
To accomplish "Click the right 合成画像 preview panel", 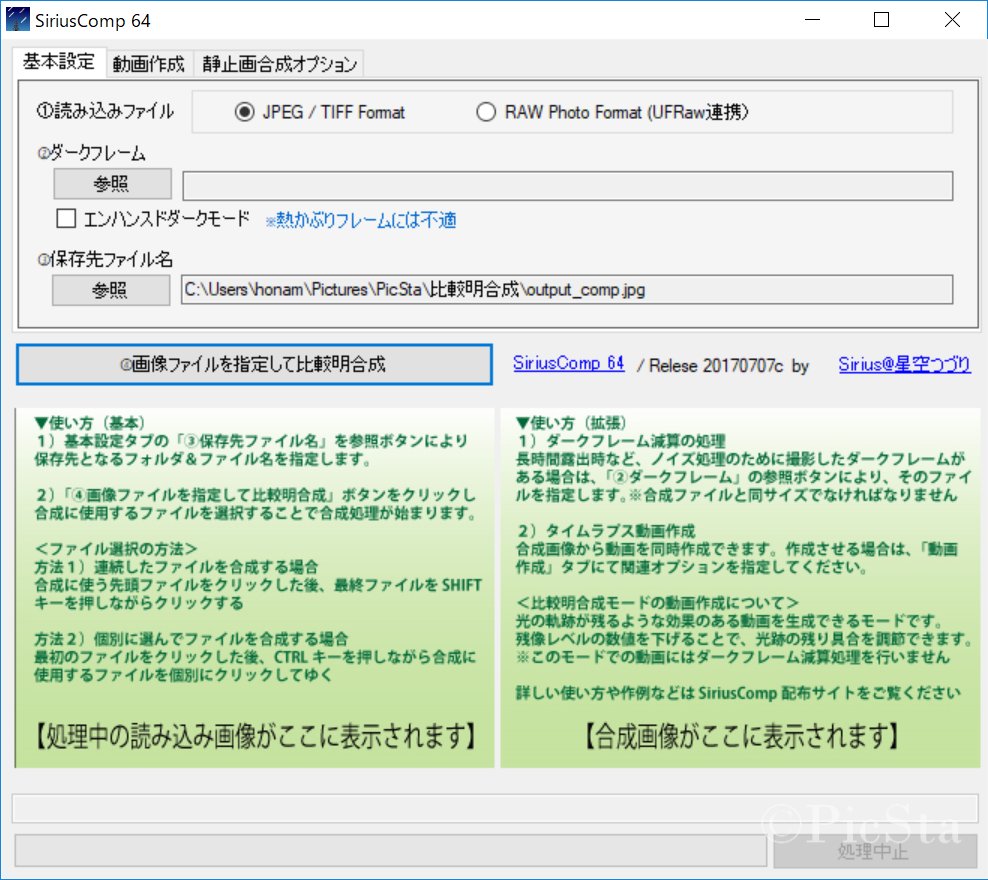I will click(x=740, y=588).
